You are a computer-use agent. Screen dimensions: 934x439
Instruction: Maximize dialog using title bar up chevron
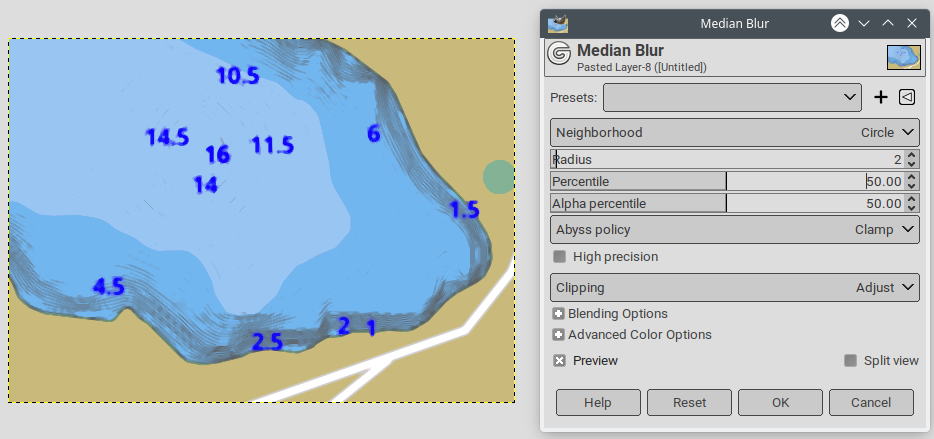888,23
